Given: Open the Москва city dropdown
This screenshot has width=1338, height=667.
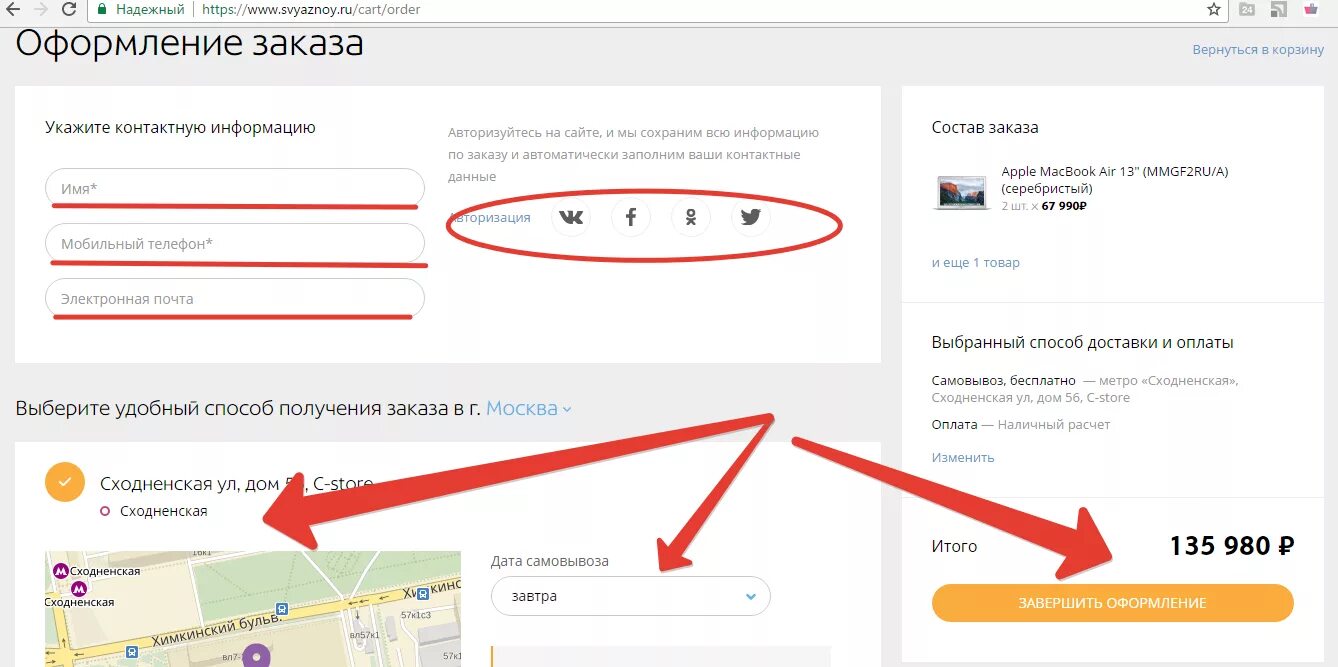Looking at the screenshot, I should coord(529,408).
